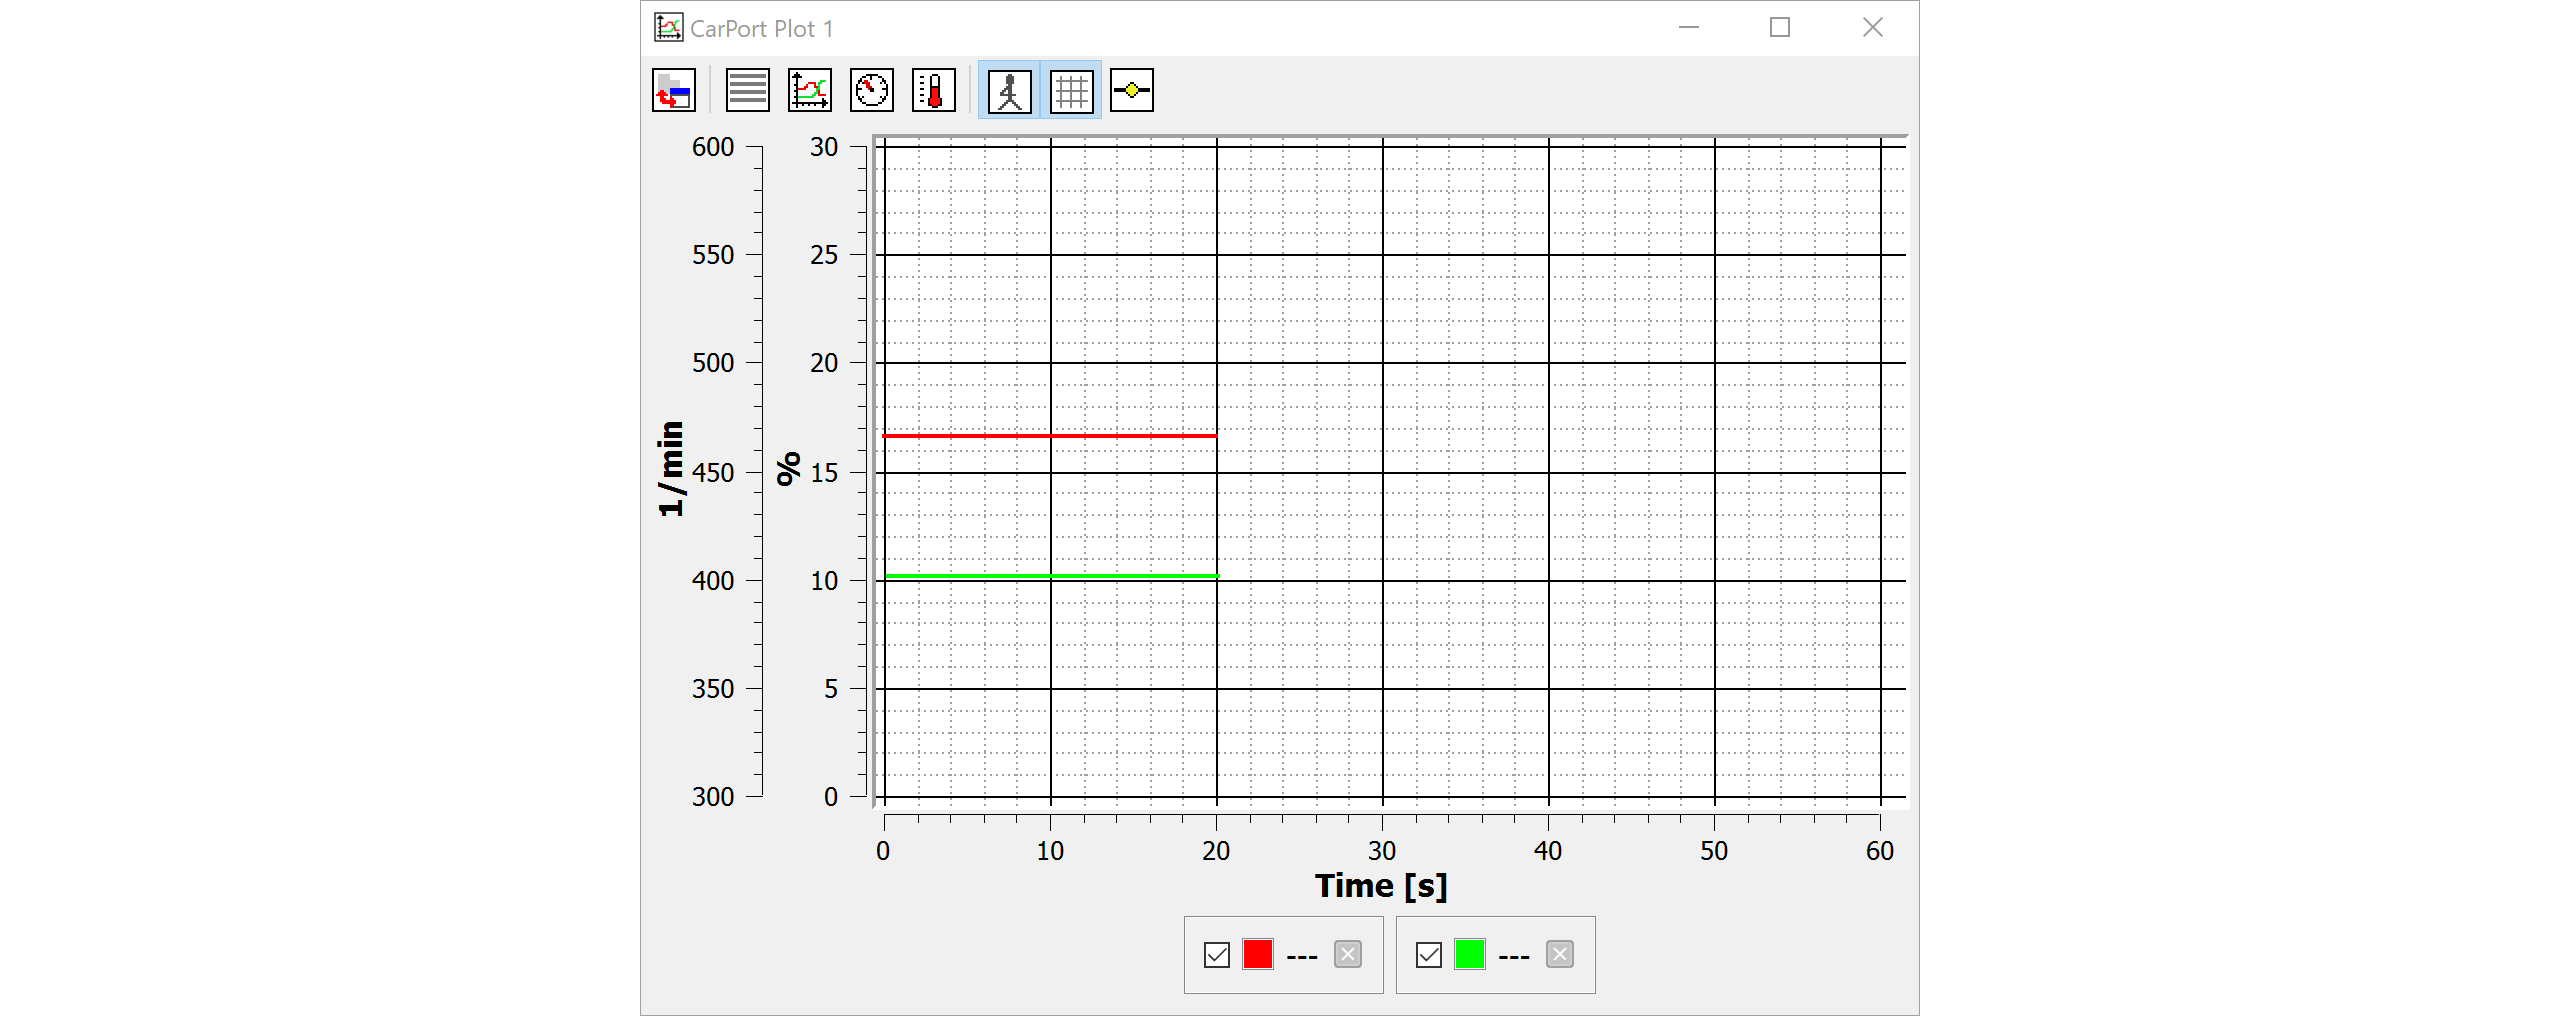Viewport: 2560px width, 1016px height.
Task: Open the red channel color swatch
Action: (1258, 955)
